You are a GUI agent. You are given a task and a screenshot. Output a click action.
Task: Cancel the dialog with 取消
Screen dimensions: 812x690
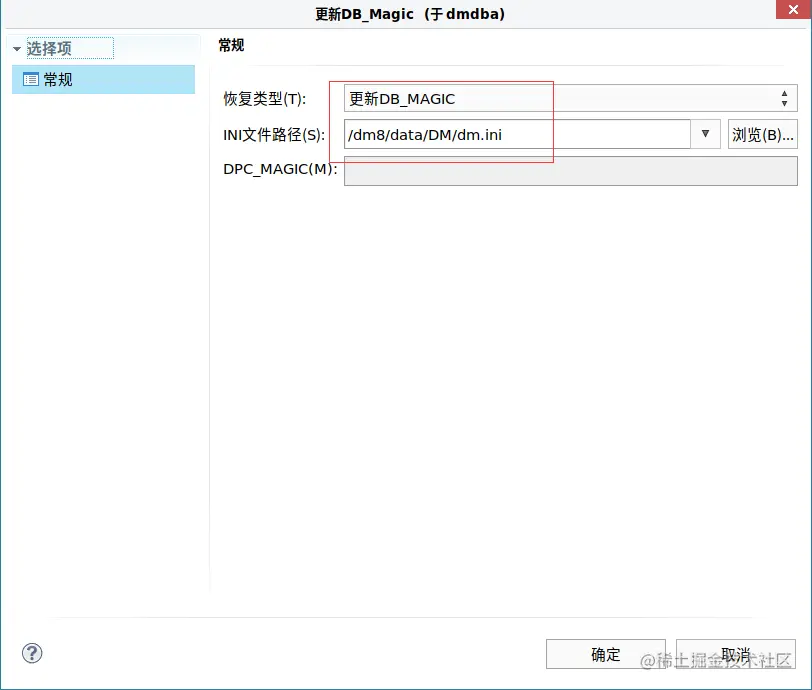pyautogui.click(x=737, y=654)
